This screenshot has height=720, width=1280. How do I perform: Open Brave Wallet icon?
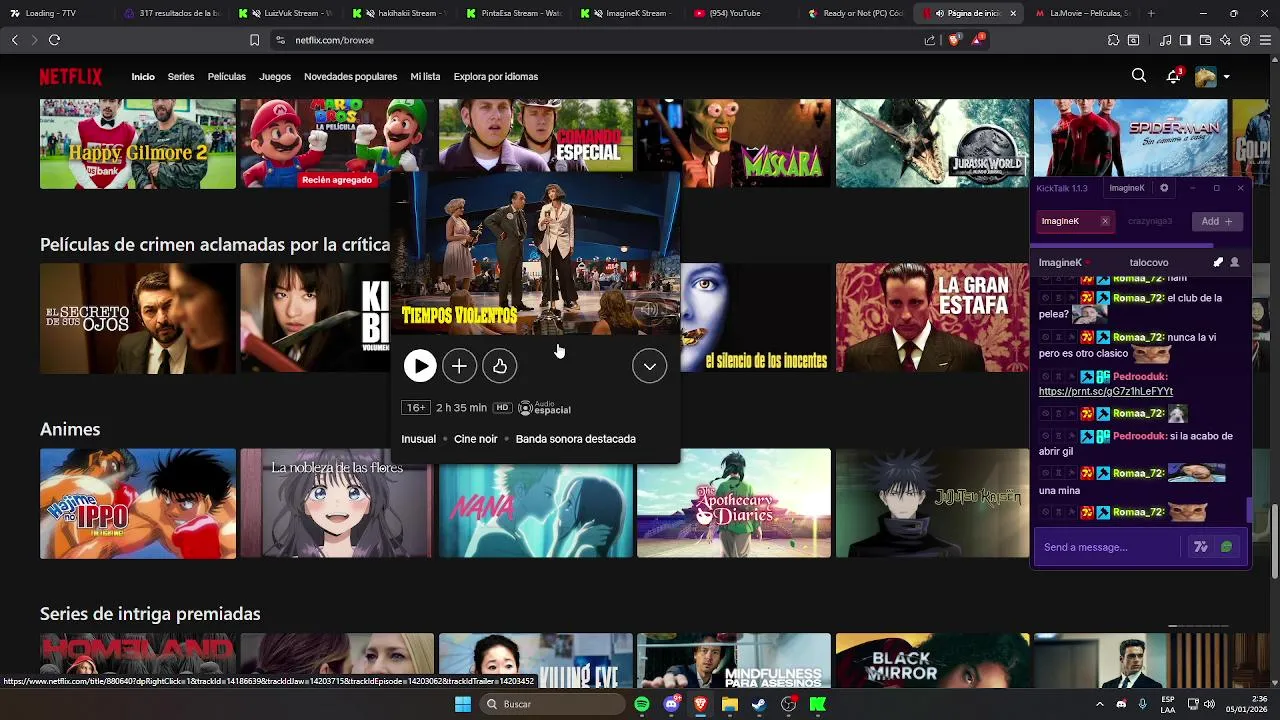click(1205, 40)
